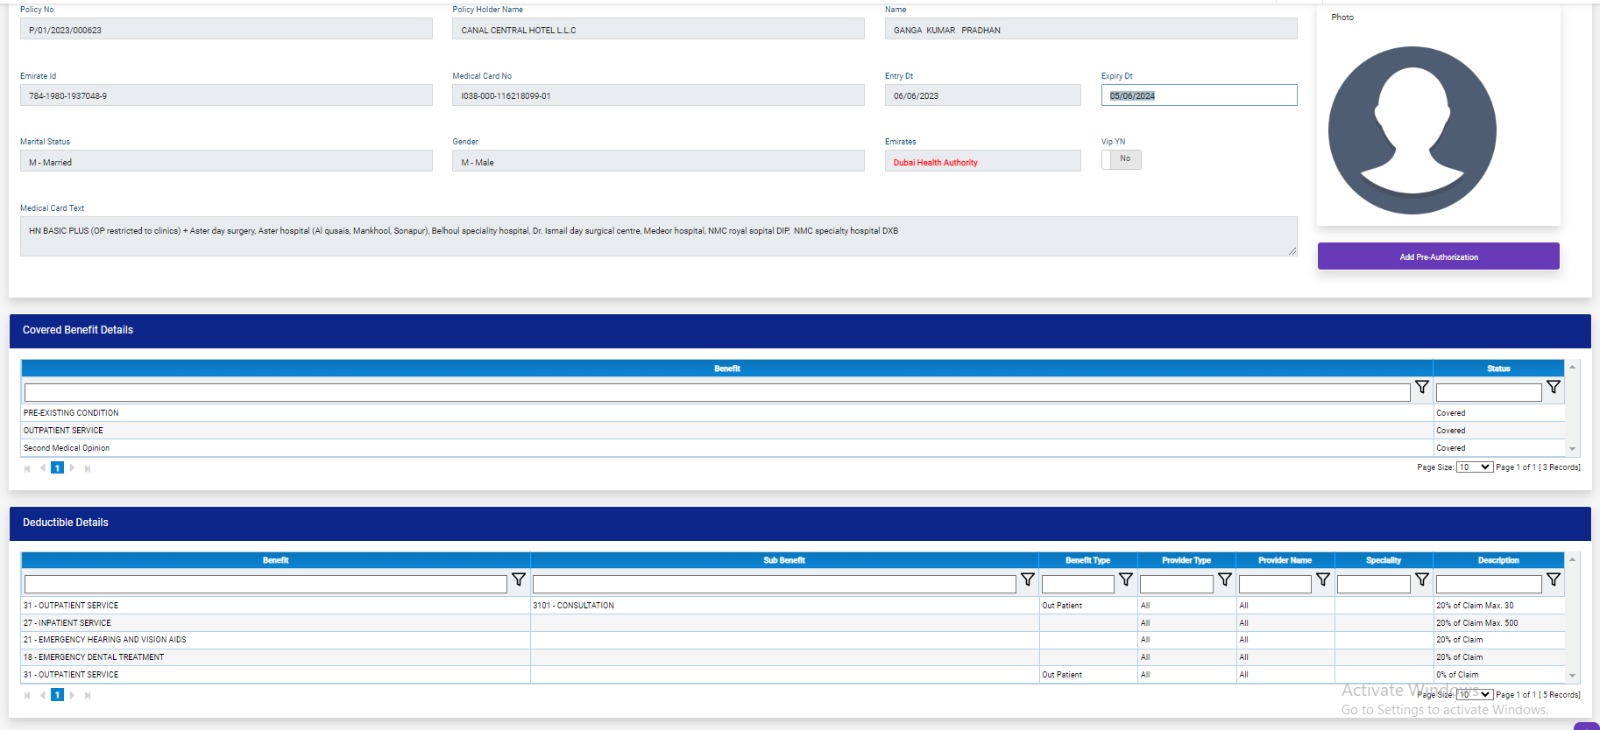Click filter icon for Covered Benefit column
This screenshot has height=730, width=1600.
click(x=1421, y=388)
